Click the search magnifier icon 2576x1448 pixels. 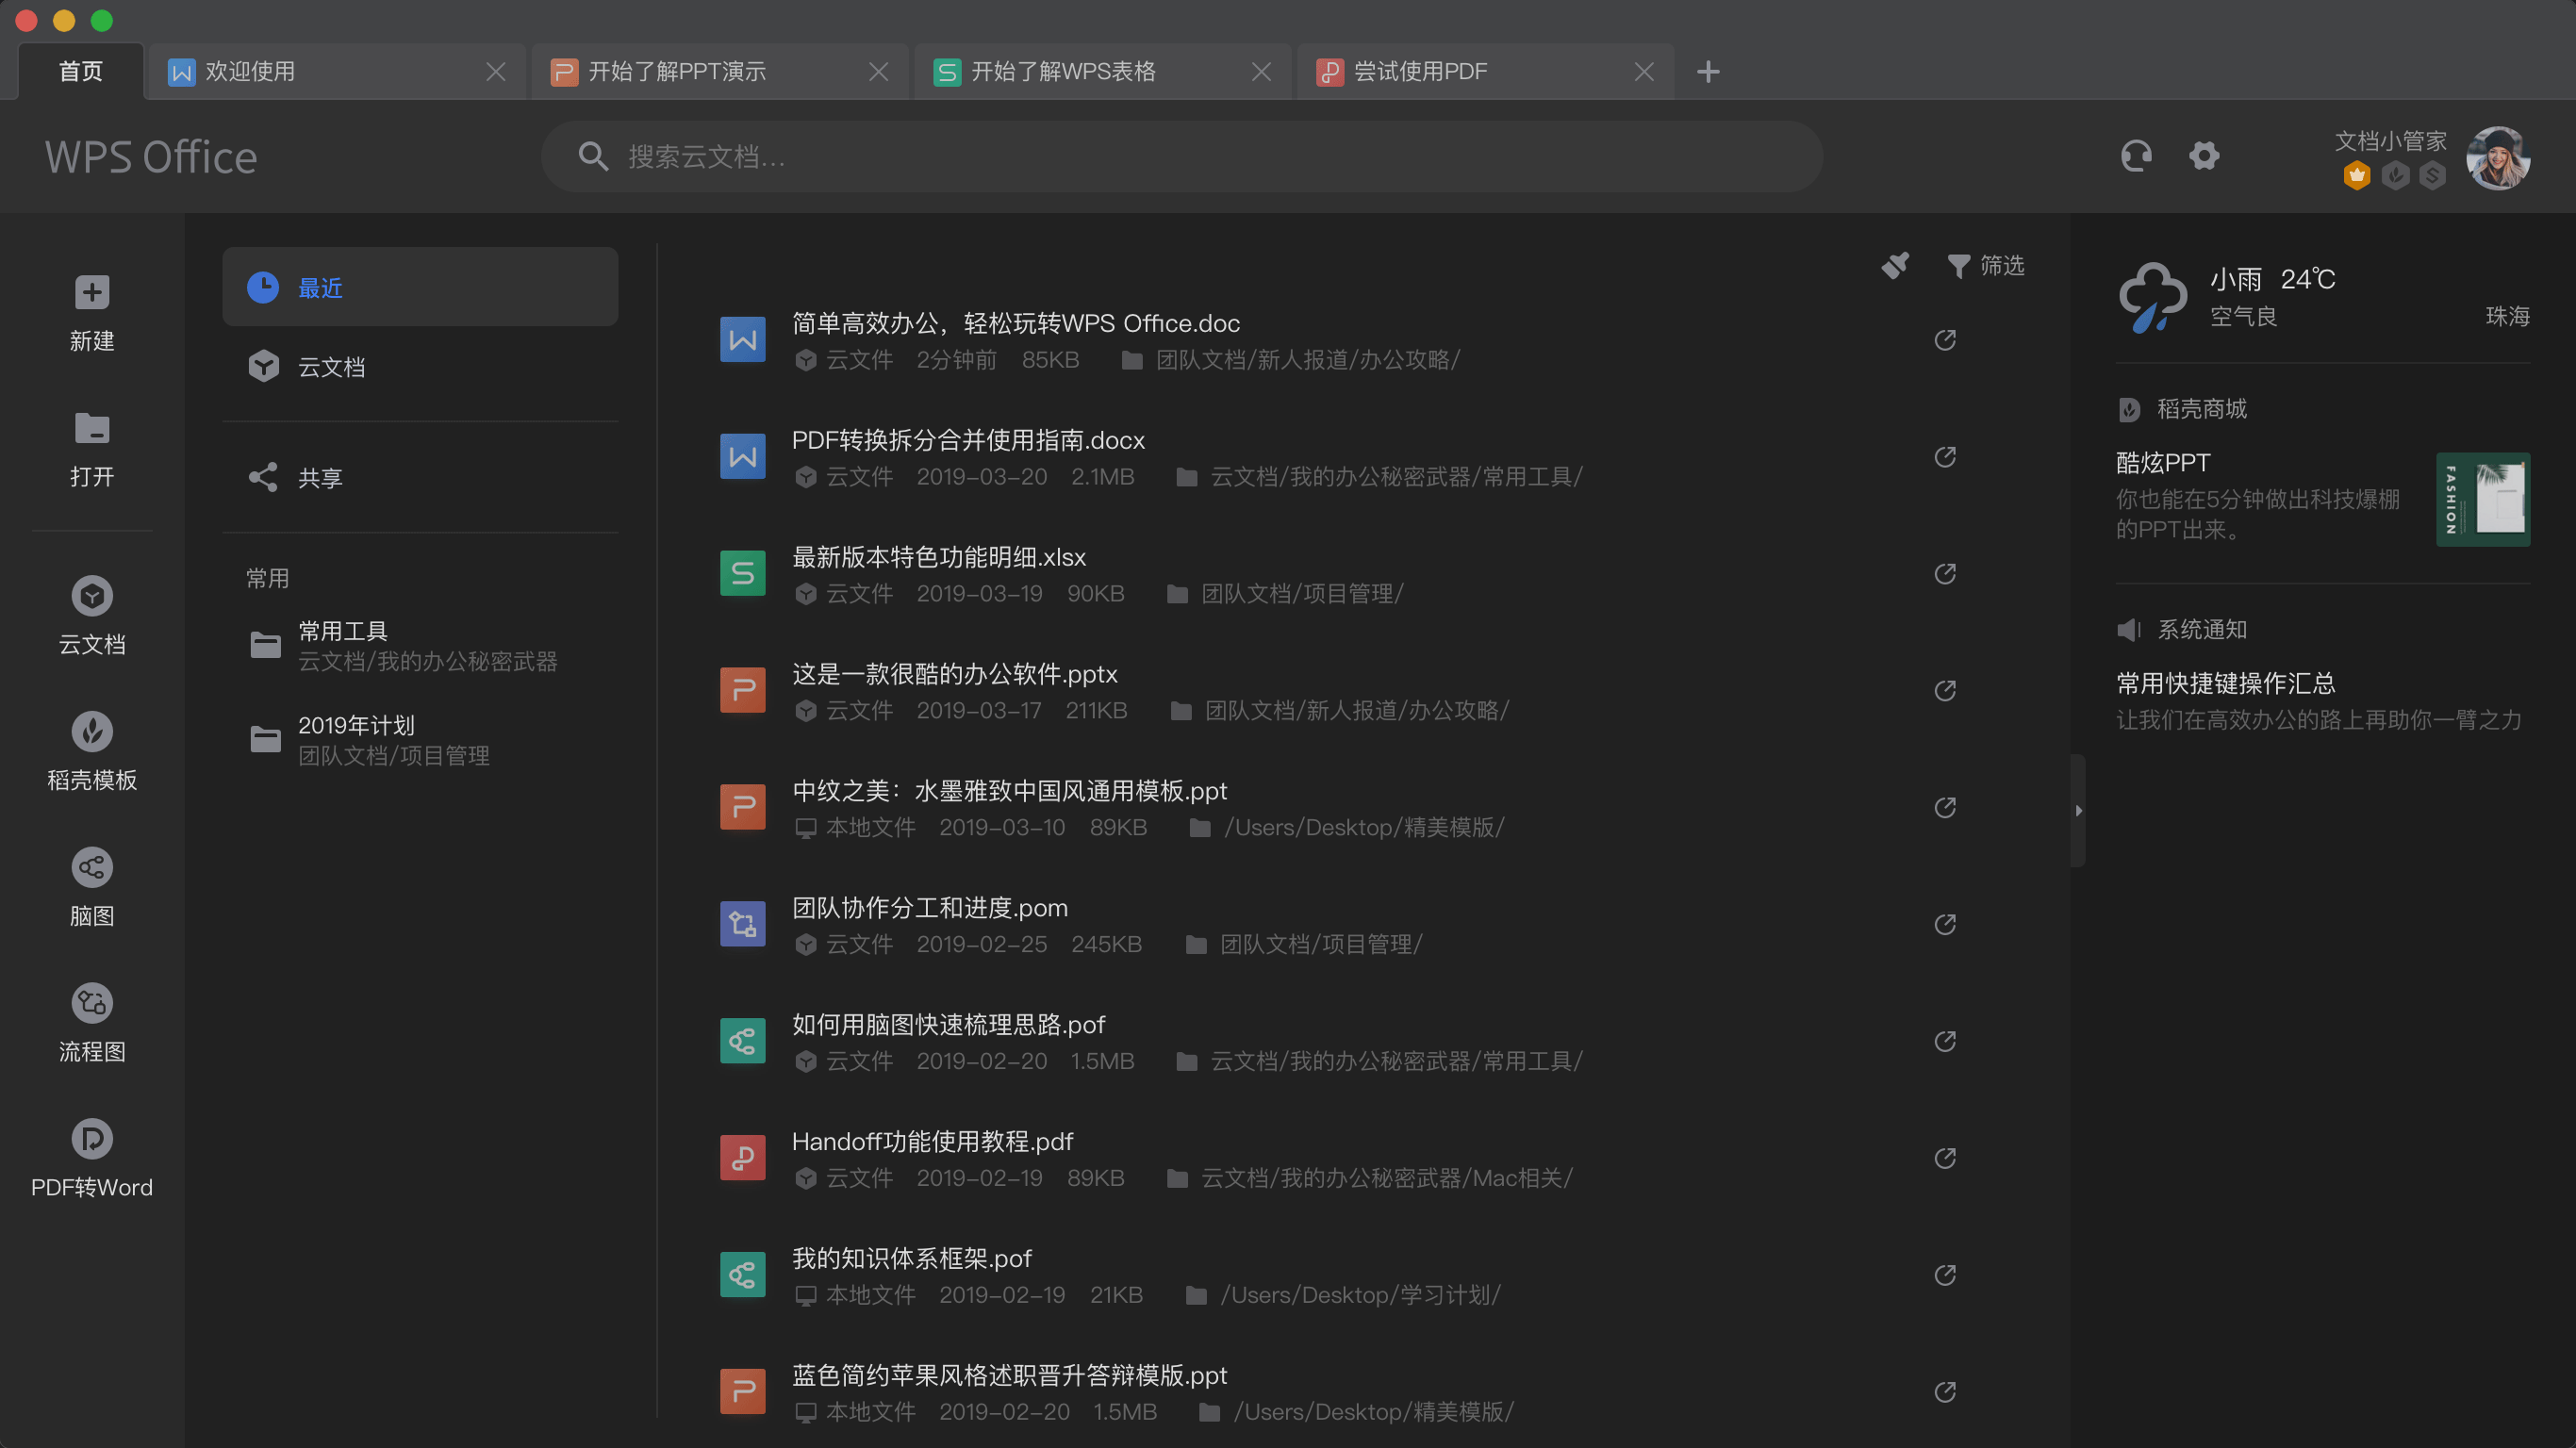click(593, 156)
